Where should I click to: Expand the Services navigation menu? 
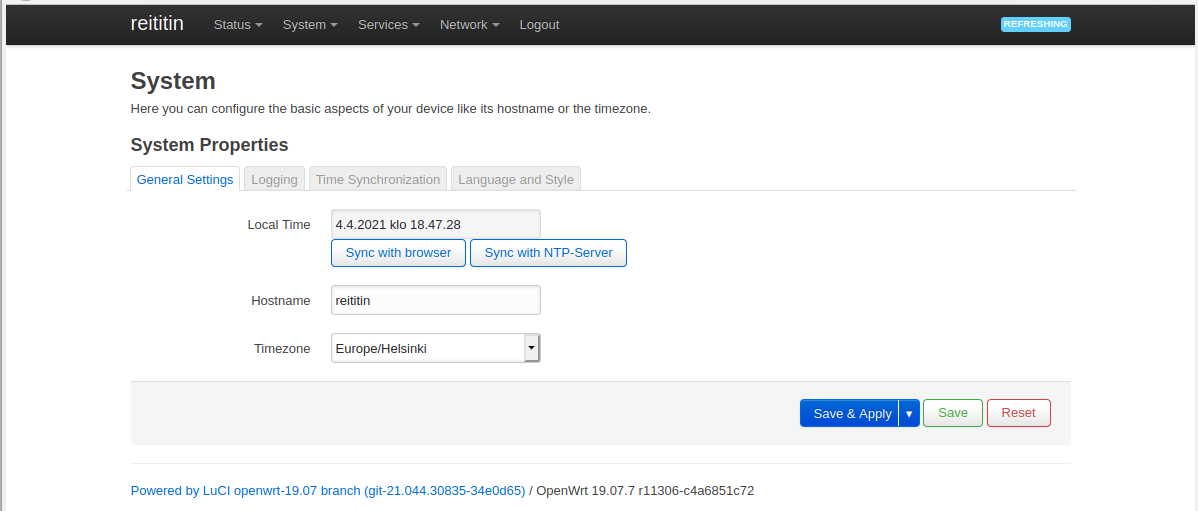(388, 25)
